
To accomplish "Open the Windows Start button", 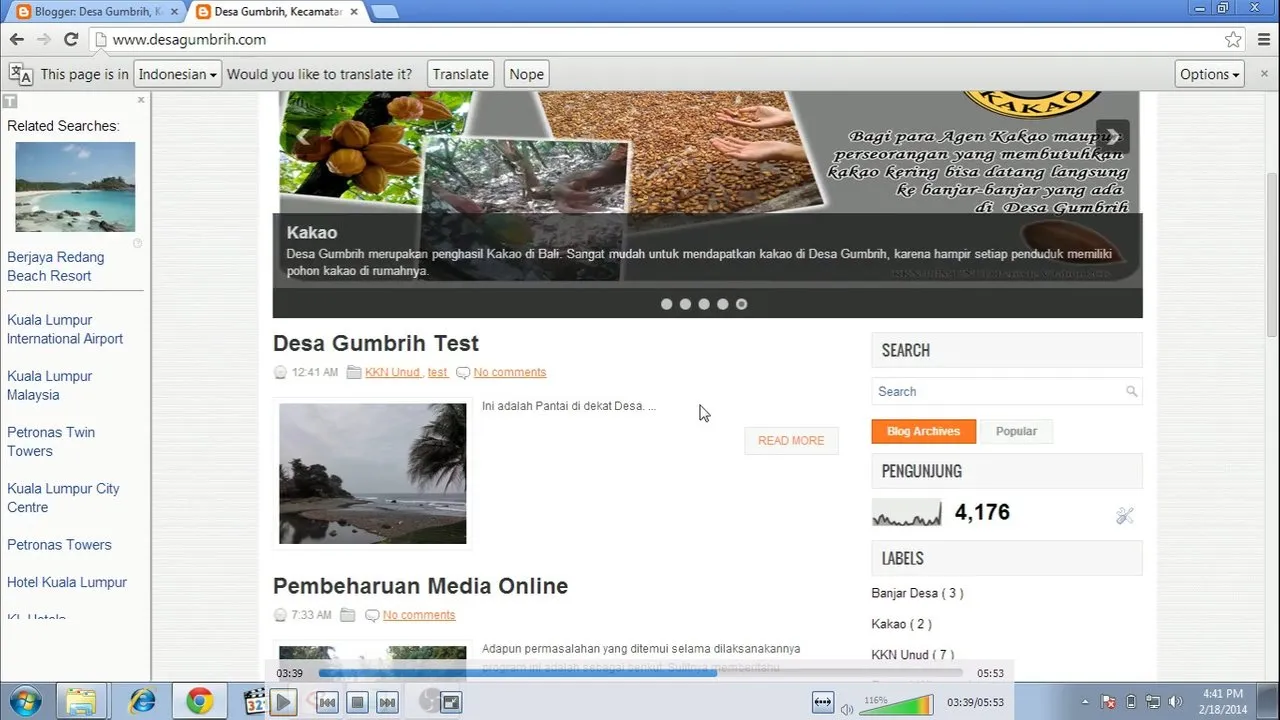I will pos(24,702).
